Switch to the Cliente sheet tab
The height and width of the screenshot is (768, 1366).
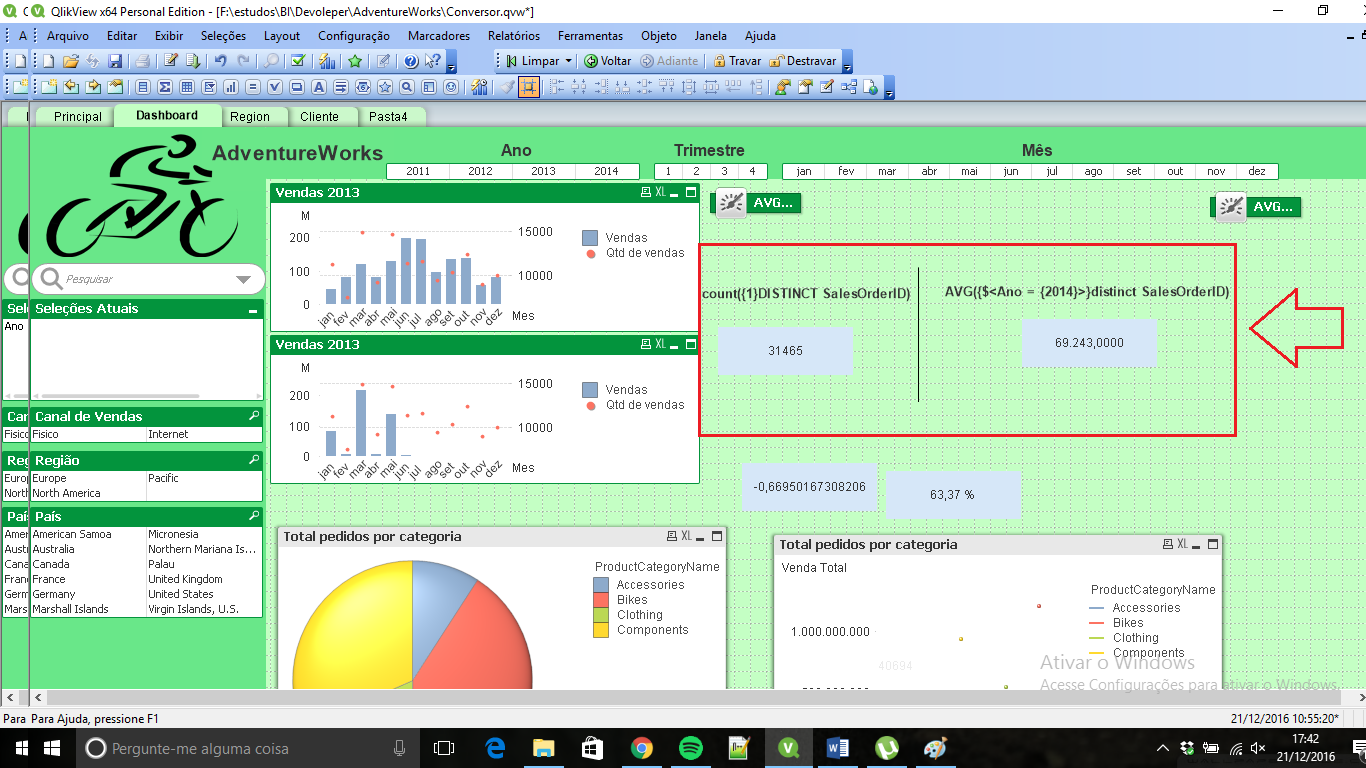tap(319, 116)
